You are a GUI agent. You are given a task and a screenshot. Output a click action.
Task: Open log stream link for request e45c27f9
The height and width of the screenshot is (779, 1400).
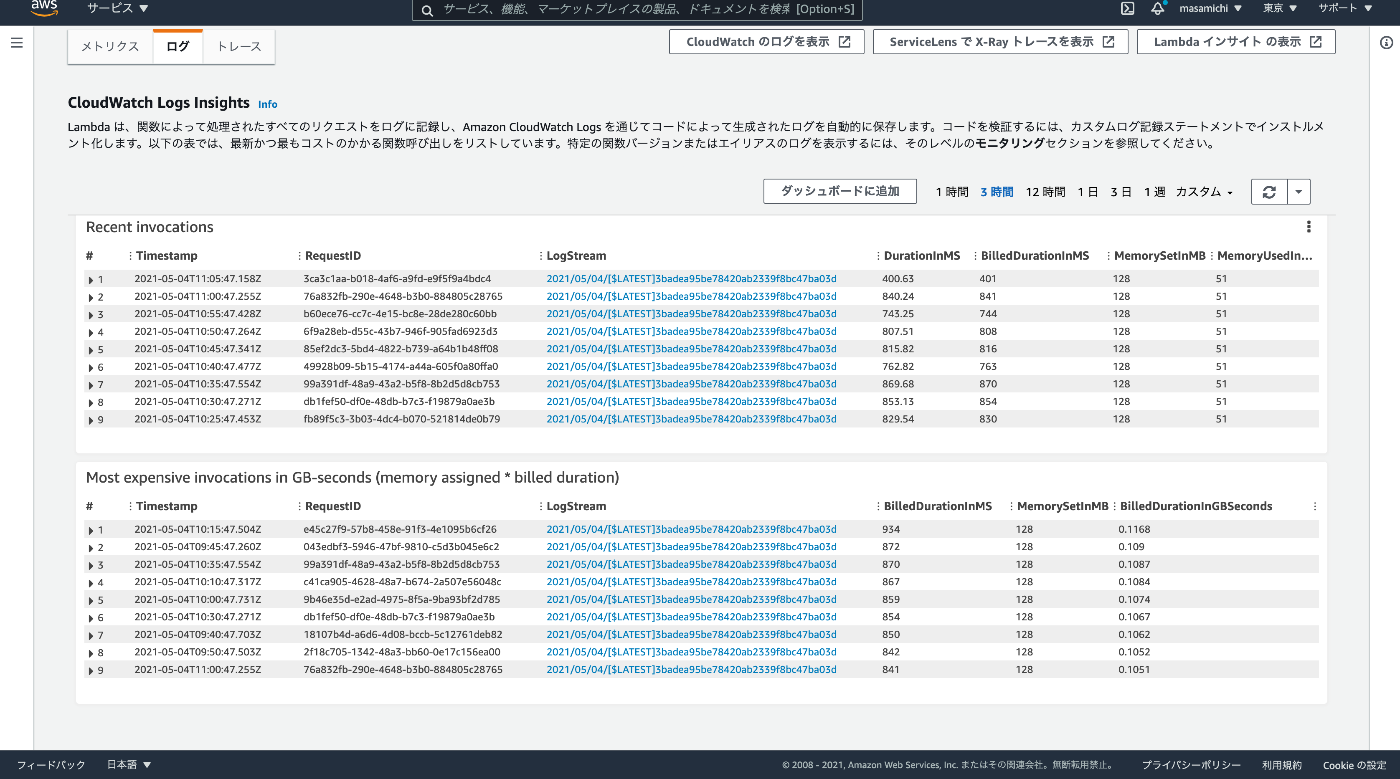pos(691,529)
